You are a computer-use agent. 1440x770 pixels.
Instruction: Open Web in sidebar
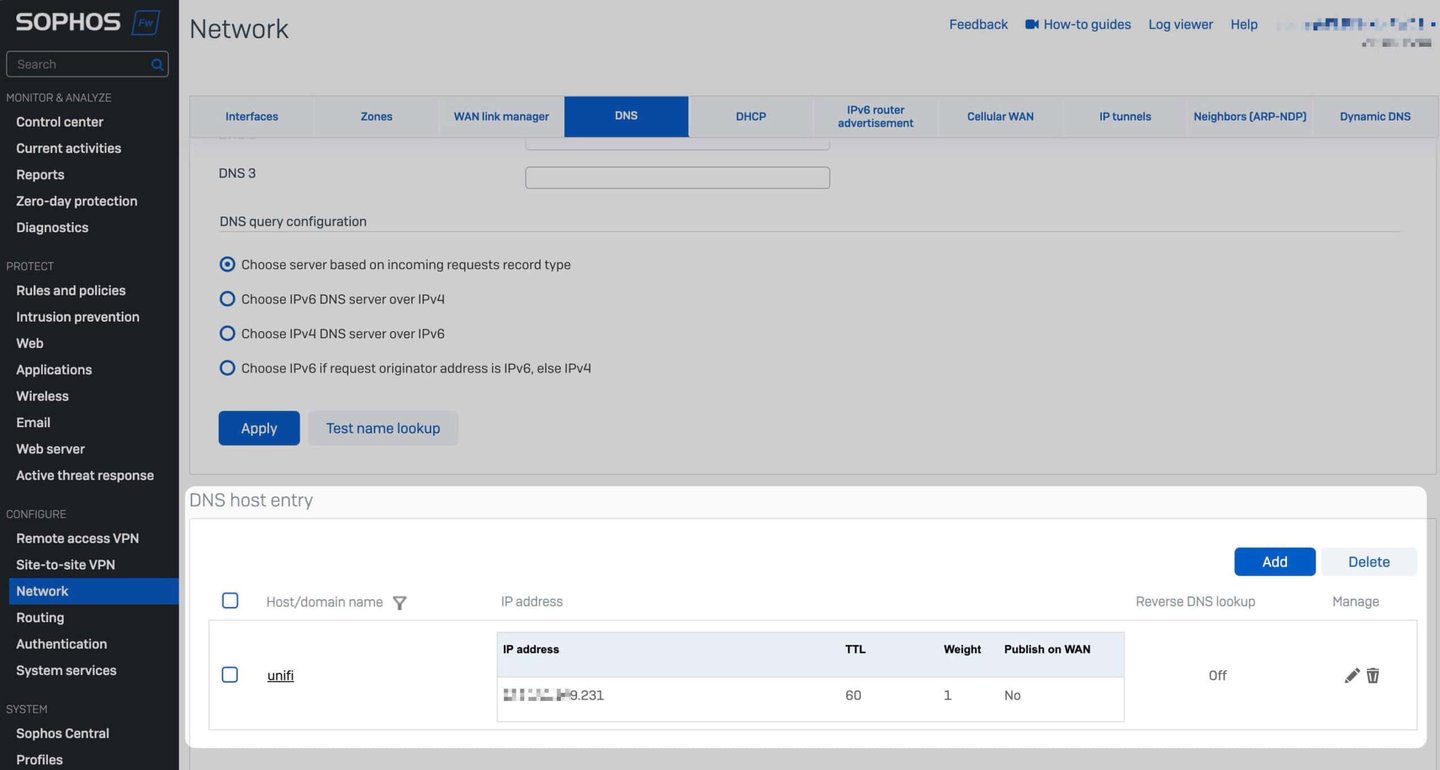(30, 343)
